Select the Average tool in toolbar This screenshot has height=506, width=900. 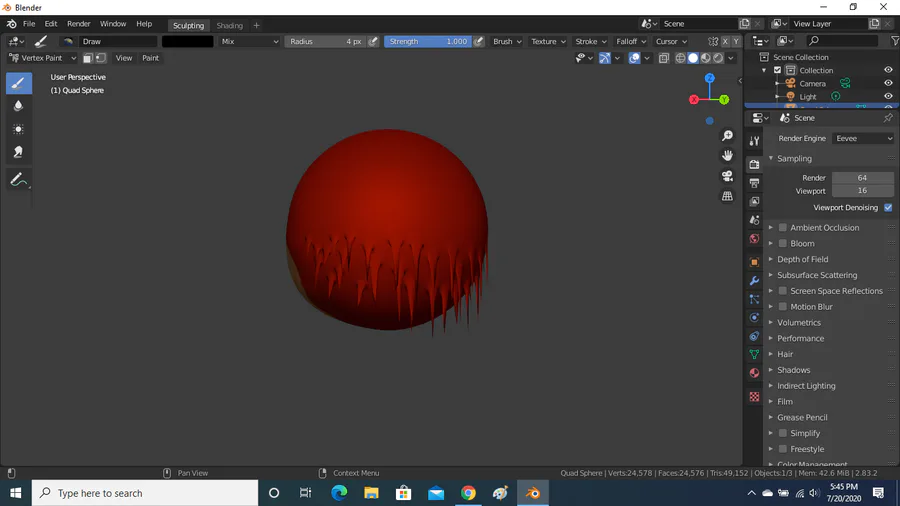18,129
